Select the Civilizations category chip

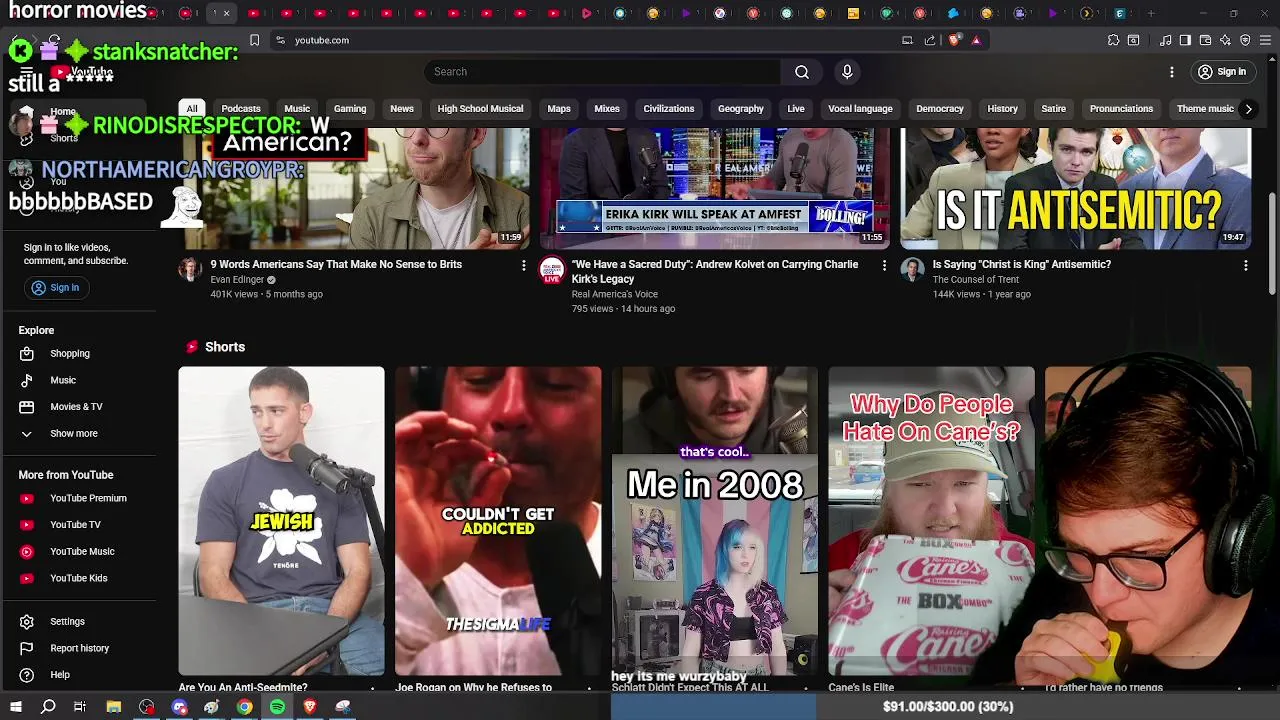click(669, 109)
